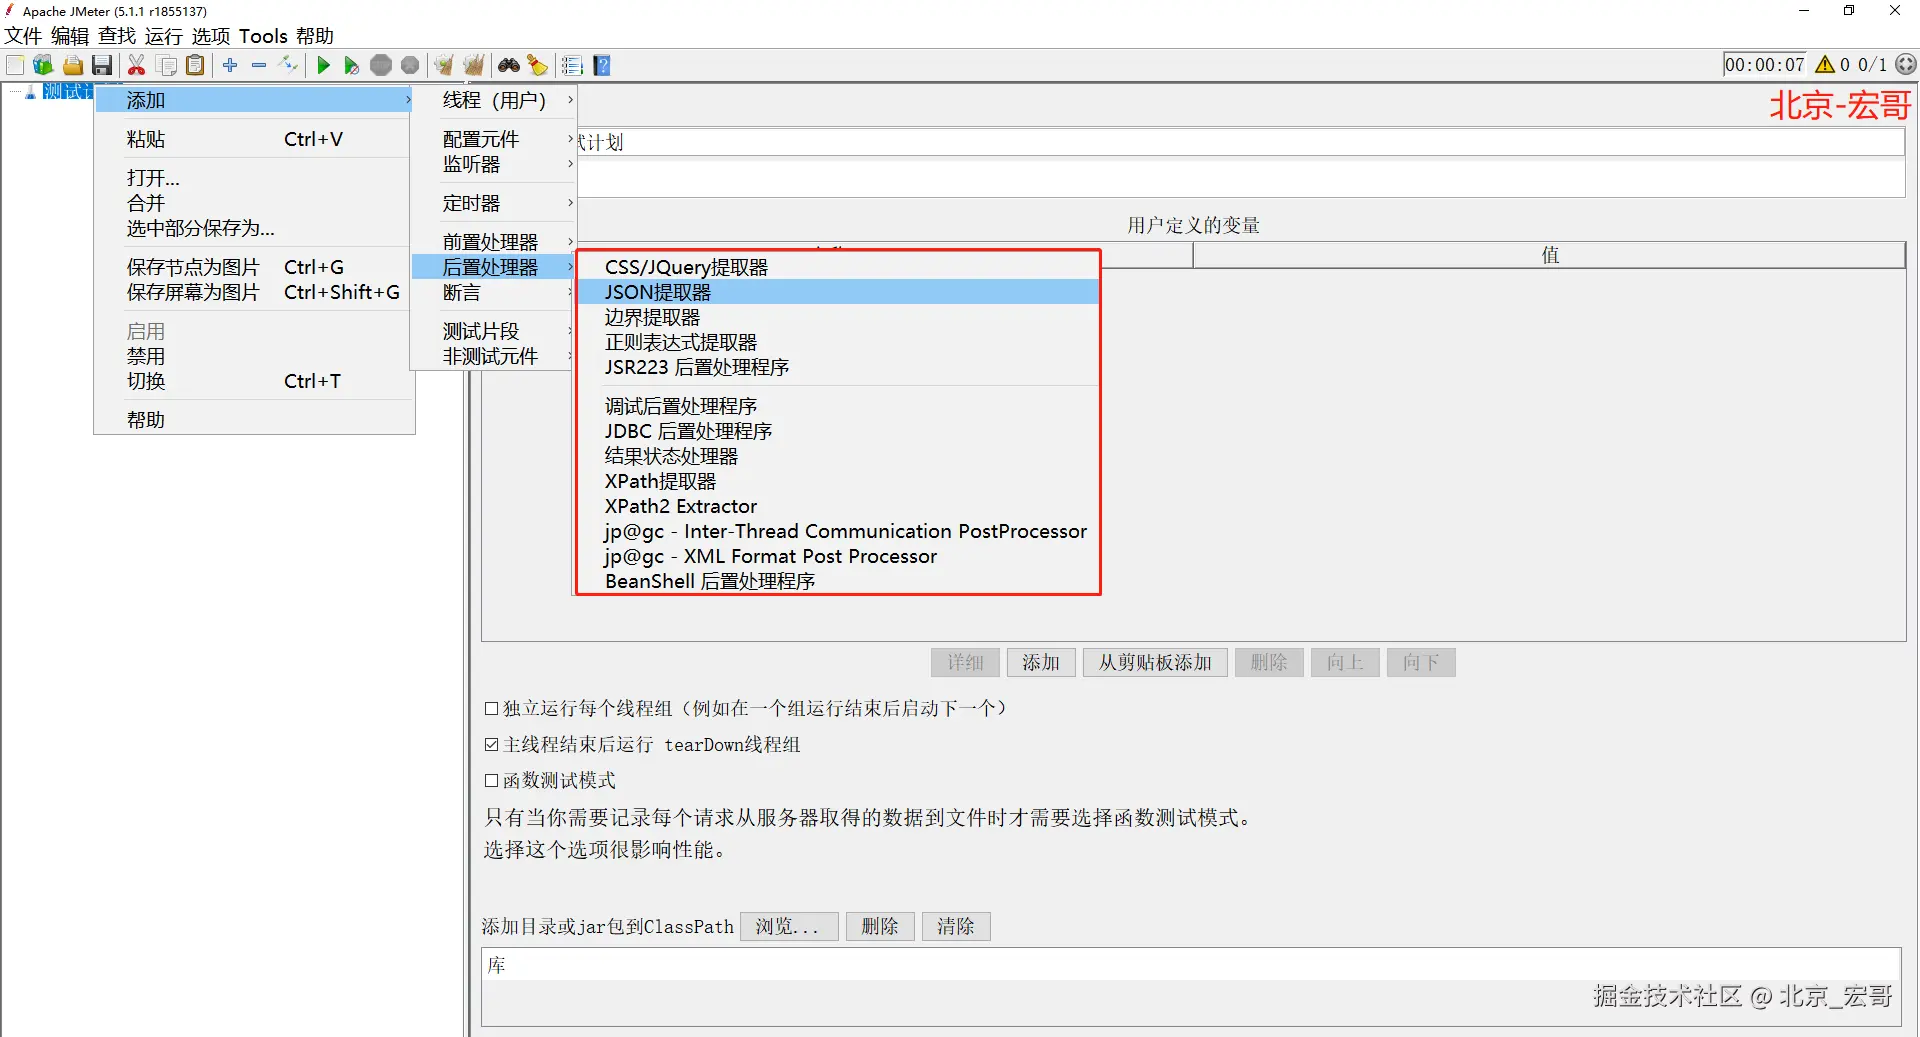Viewport: 1920px width, 1037px height.
Task: Start the test with the green play icon
Action: click(x=323, y=66)
